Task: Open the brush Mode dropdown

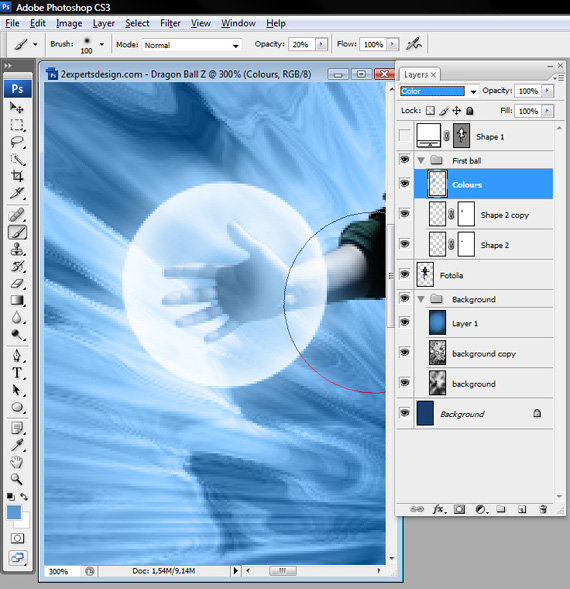Action: pyautogui.click(x=192, y=45)
